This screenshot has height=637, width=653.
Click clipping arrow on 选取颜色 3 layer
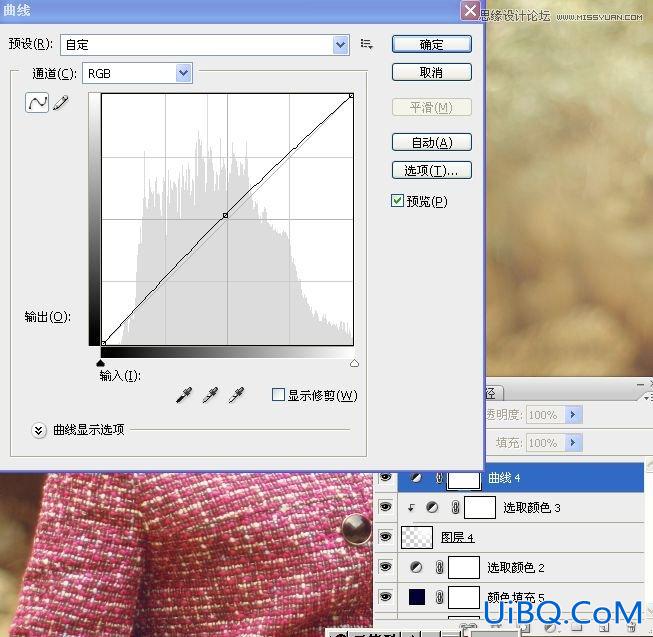pyautogui.click(x=411, y=508)
